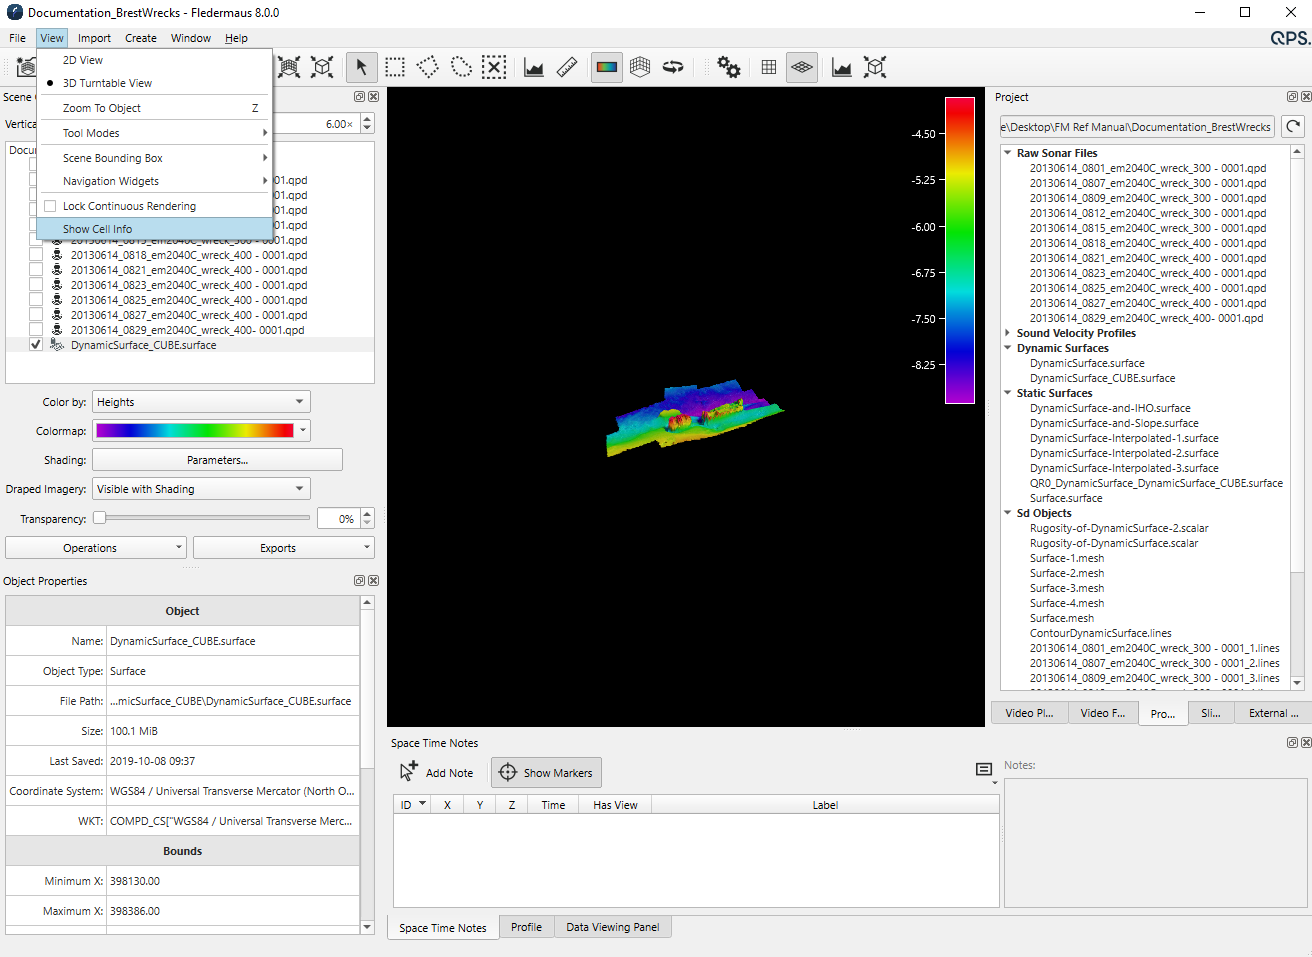Open the ruler measure tool
This screenshot has width=1312, height=957.
pos(567,67)
